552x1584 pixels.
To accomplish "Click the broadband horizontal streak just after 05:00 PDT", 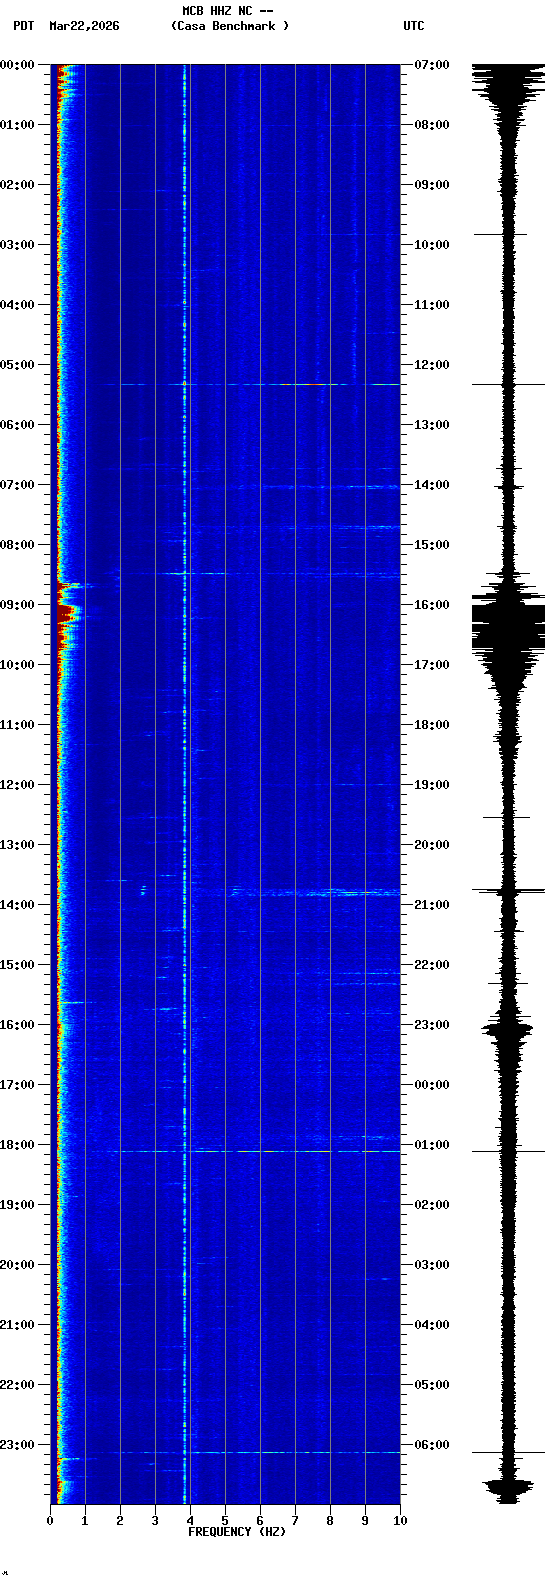I will click(250, 384).
